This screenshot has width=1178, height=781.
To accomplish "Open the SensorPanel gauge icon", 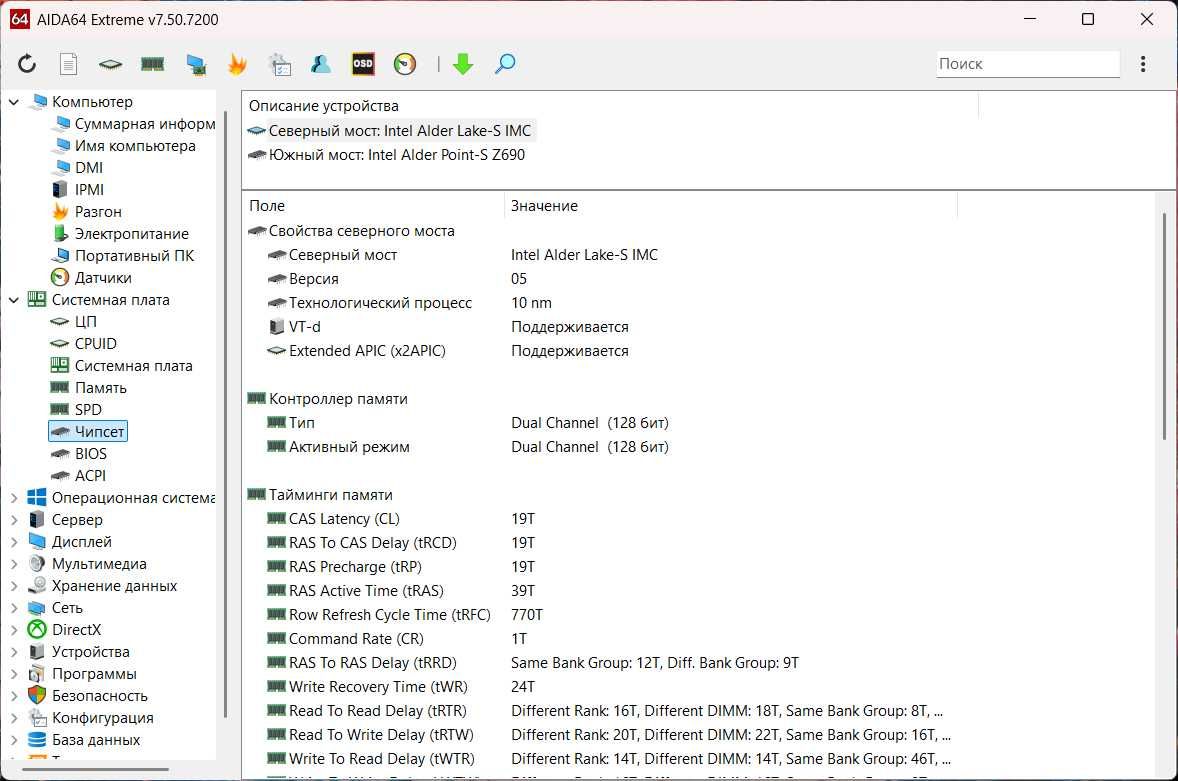I will (x=405, y=64).
